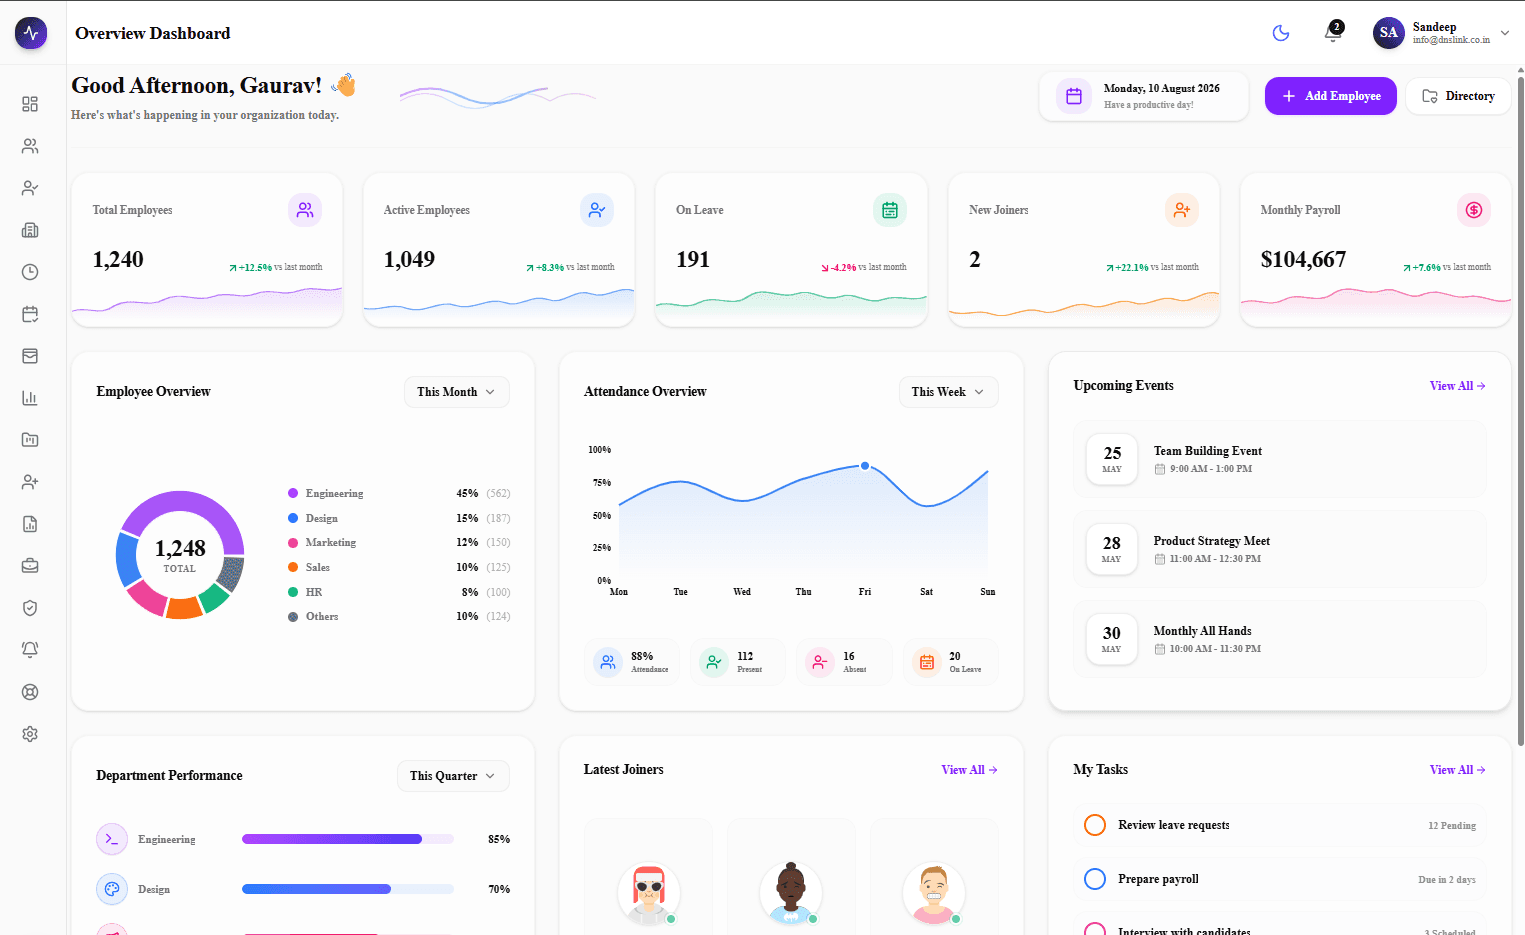The image size is (1525, 935).
Task: Check the Review leave requests task circle
Action: tap(1095, 825)
